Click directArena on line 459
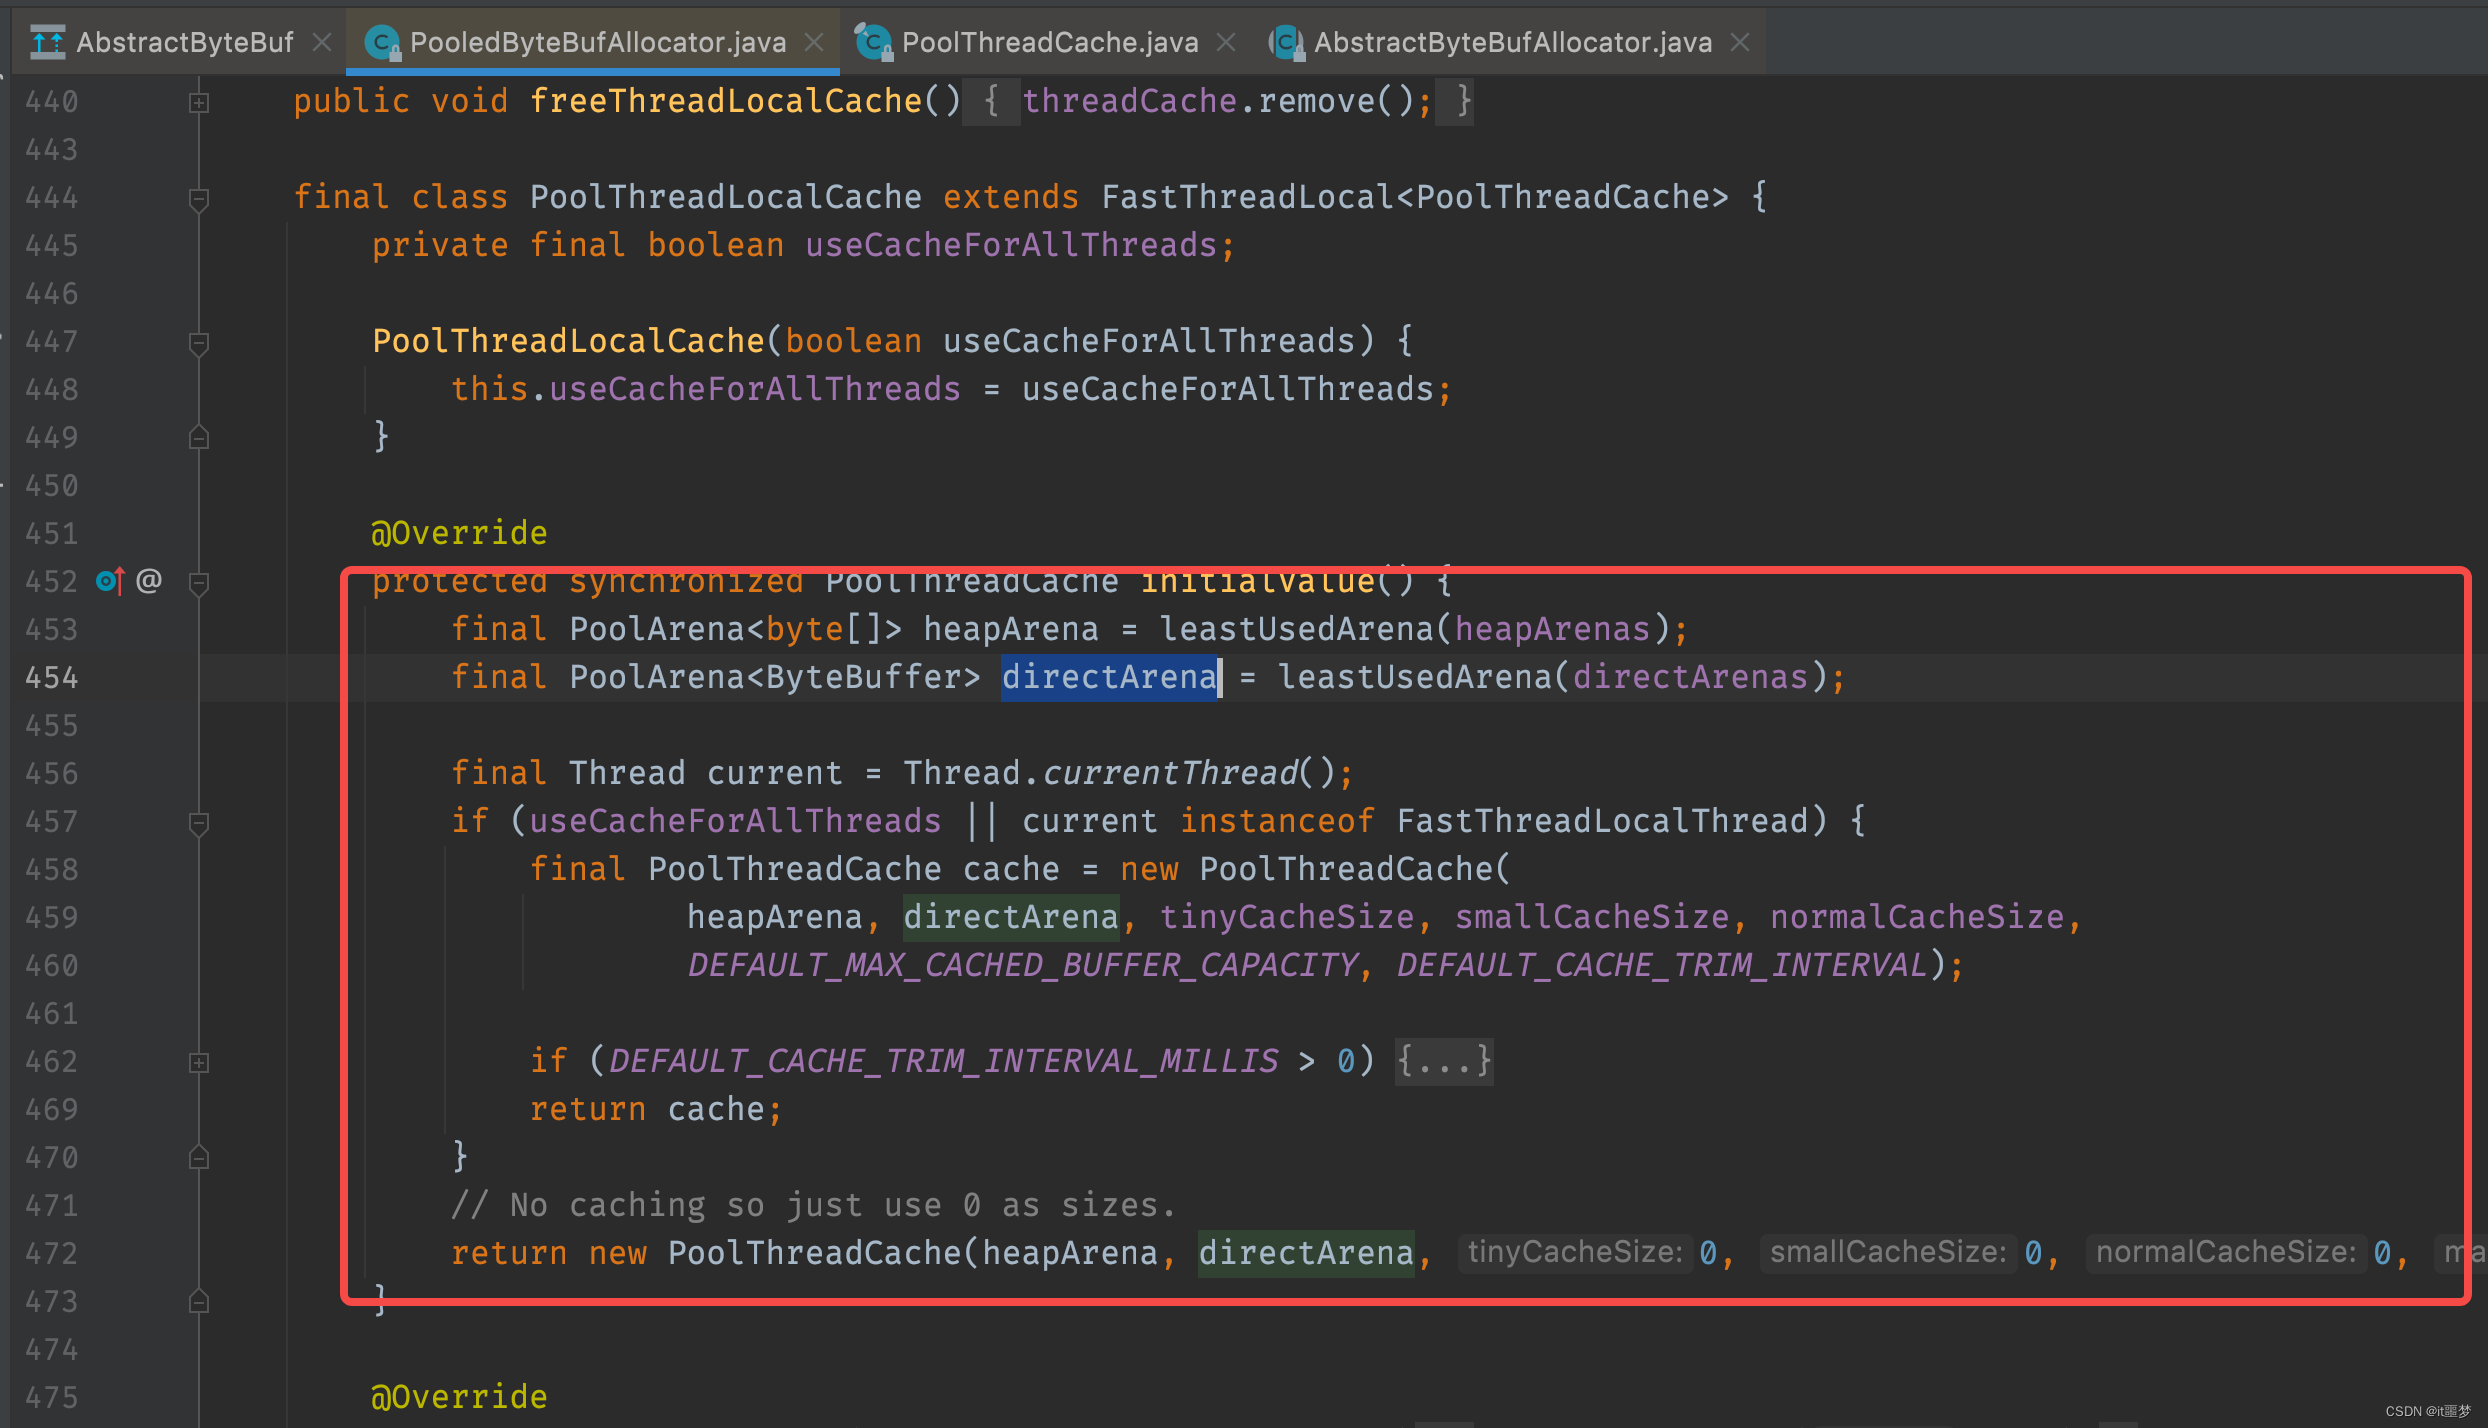 1011,917
